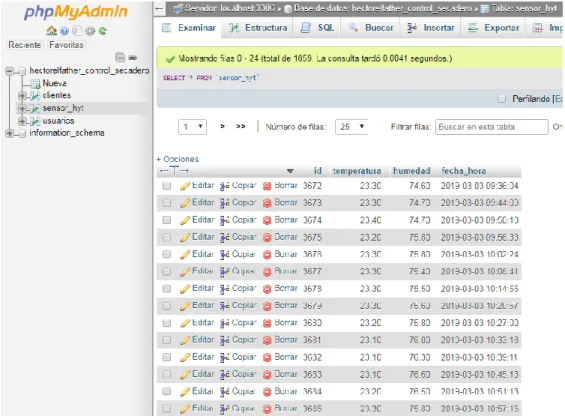The image size is (565, 416).
Task: Expand the usuarios table node
Action: [x=22, y=121]
